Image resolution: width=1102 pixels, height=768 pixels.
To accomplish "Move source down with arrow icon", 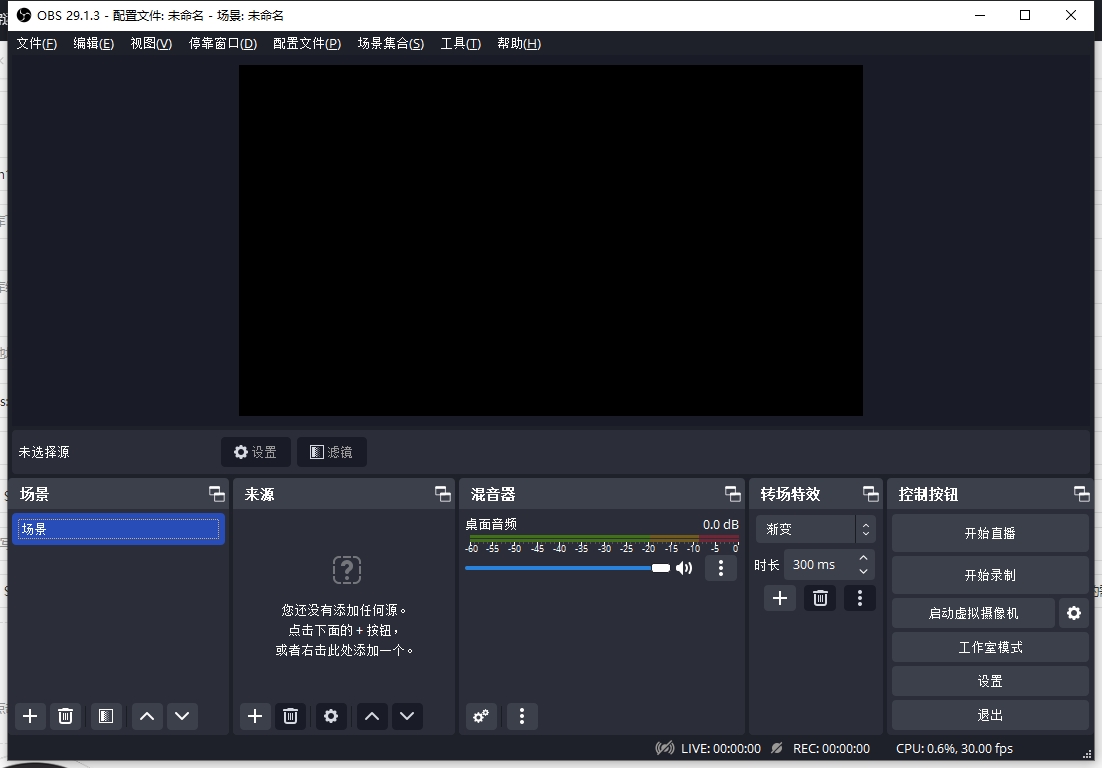I will click(407, 716).
